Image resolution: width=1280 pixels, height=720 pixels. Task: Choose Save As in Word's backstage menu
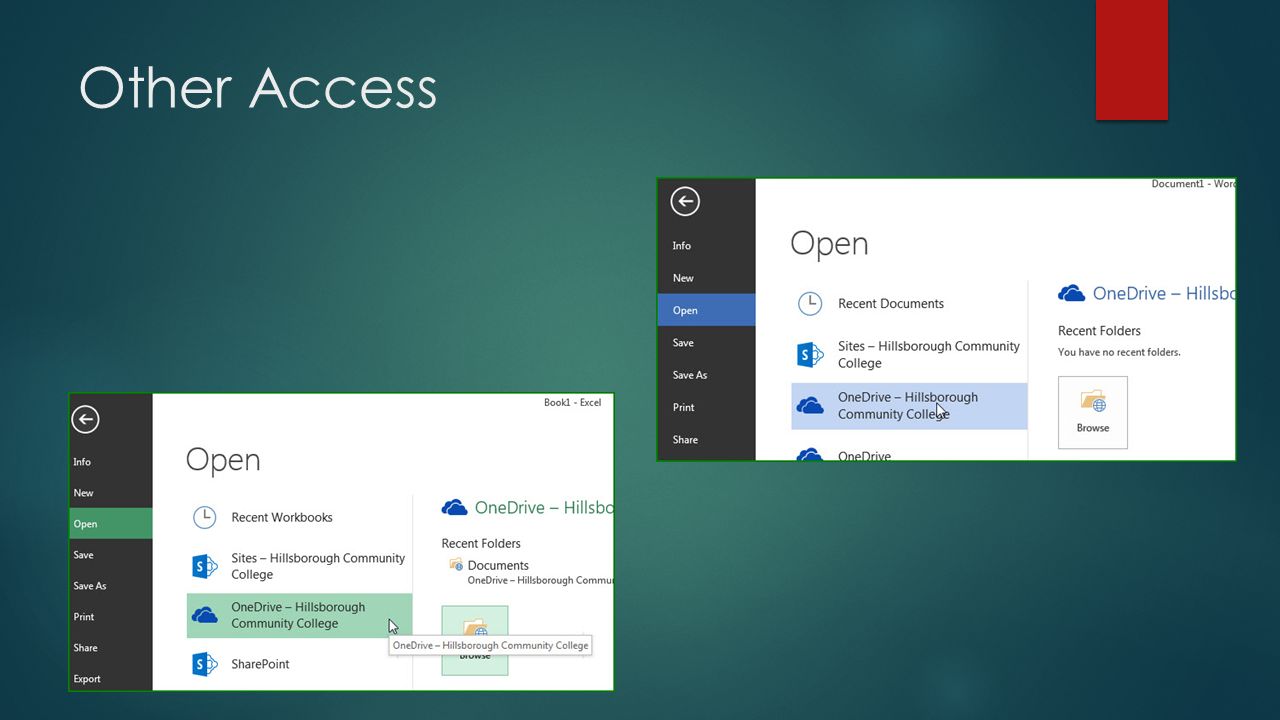point(706,375)
